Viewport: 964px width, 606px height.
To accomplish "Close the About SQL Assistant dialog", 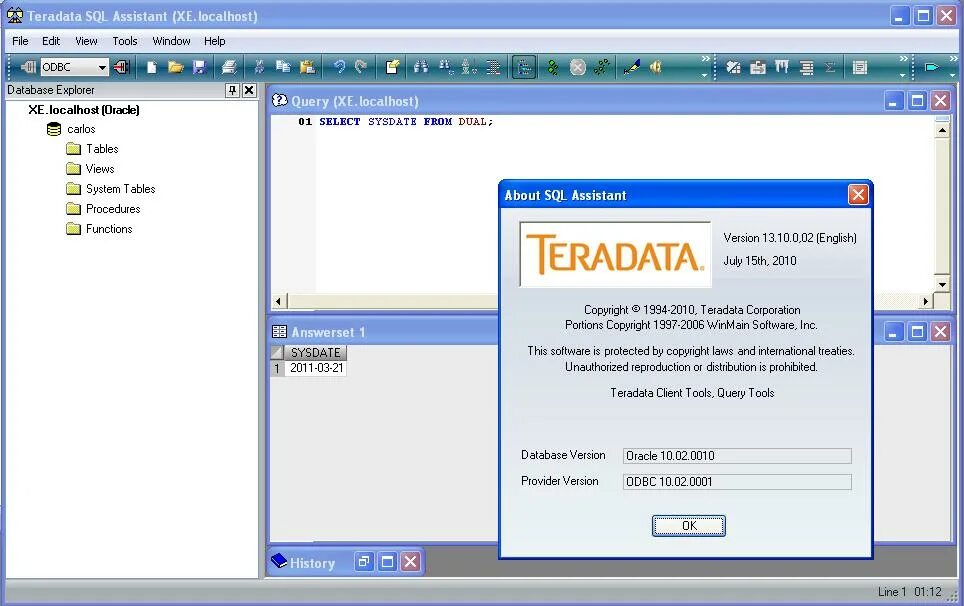I will [x=858, y=195].
